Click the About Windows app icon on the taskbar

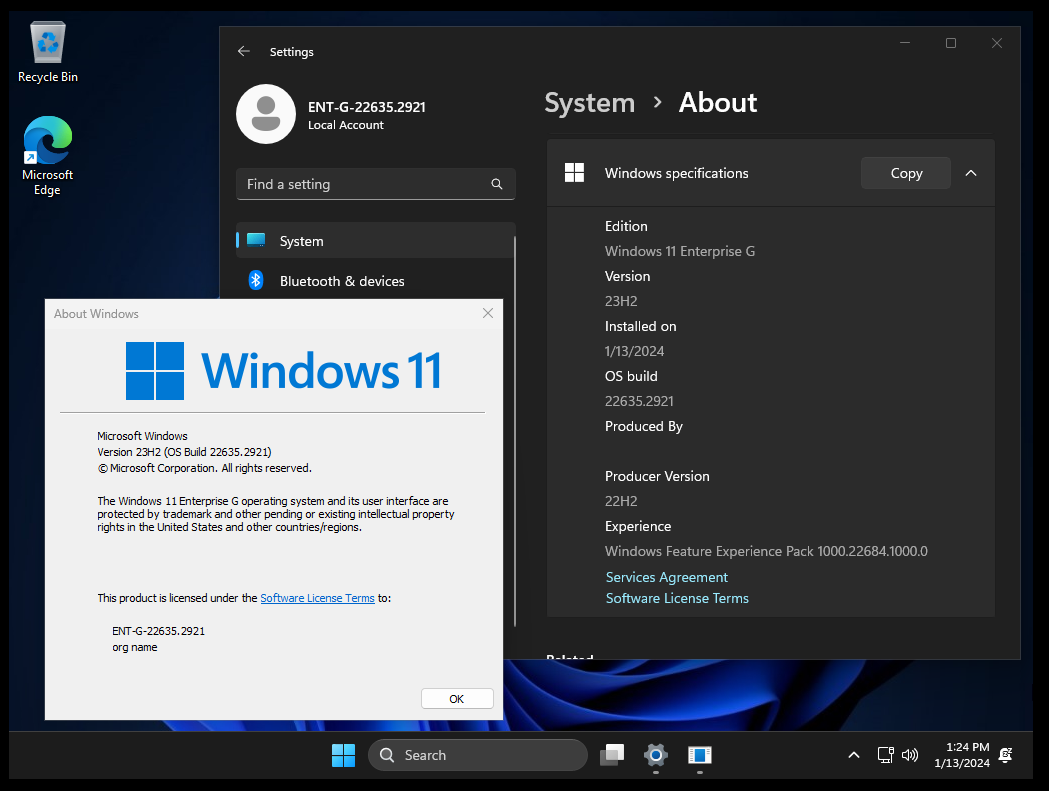(700, 755)
